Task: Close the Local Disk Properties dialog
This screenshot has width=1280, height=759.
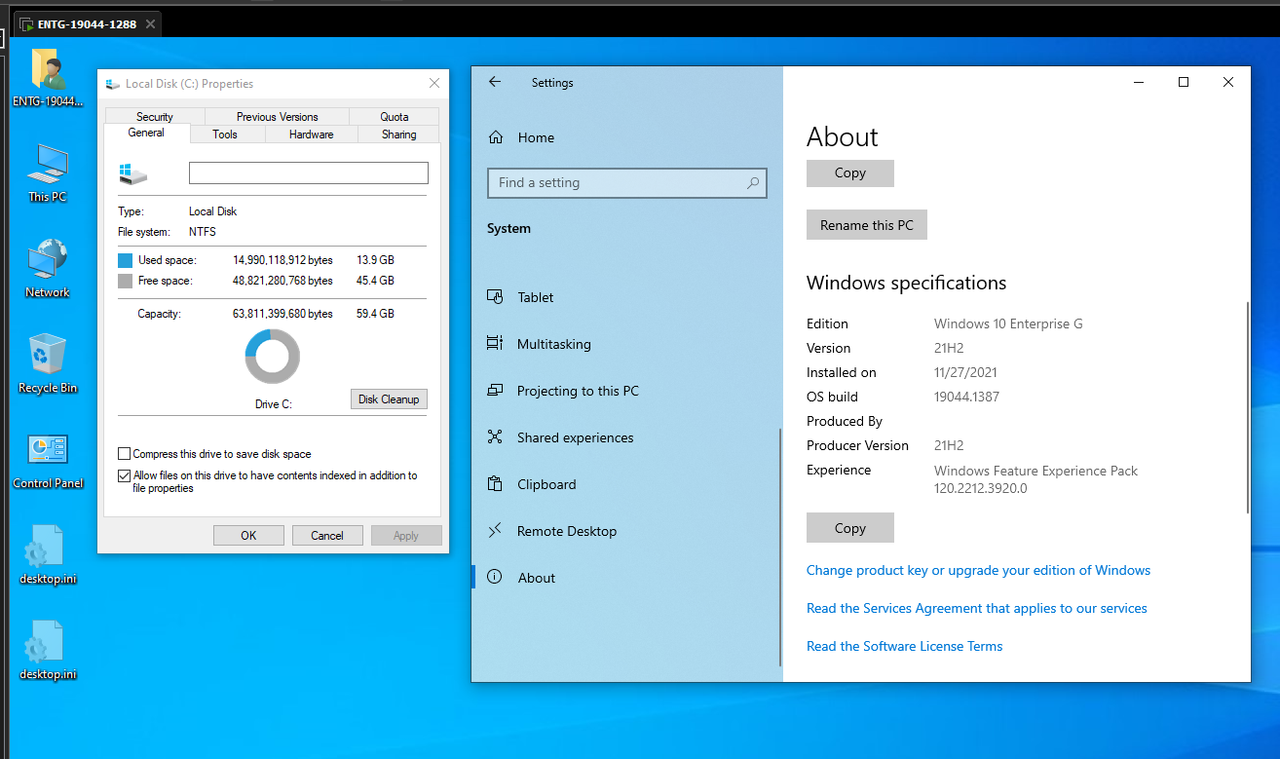Action: pyautogui.click(x=434, y=83)
